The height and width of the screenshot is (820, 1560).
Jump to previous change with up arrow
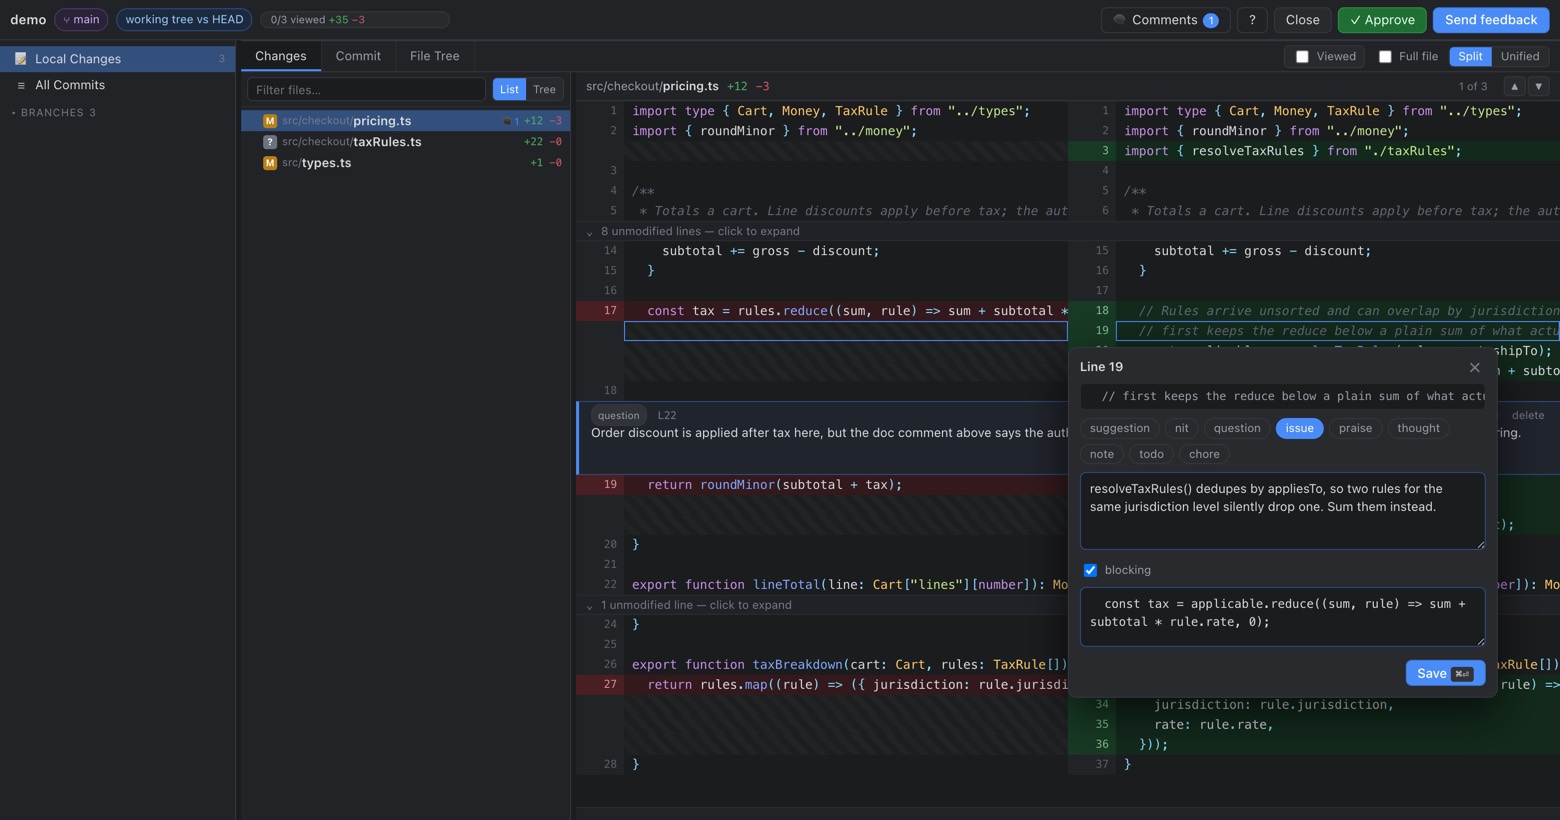coord(1515,87)
